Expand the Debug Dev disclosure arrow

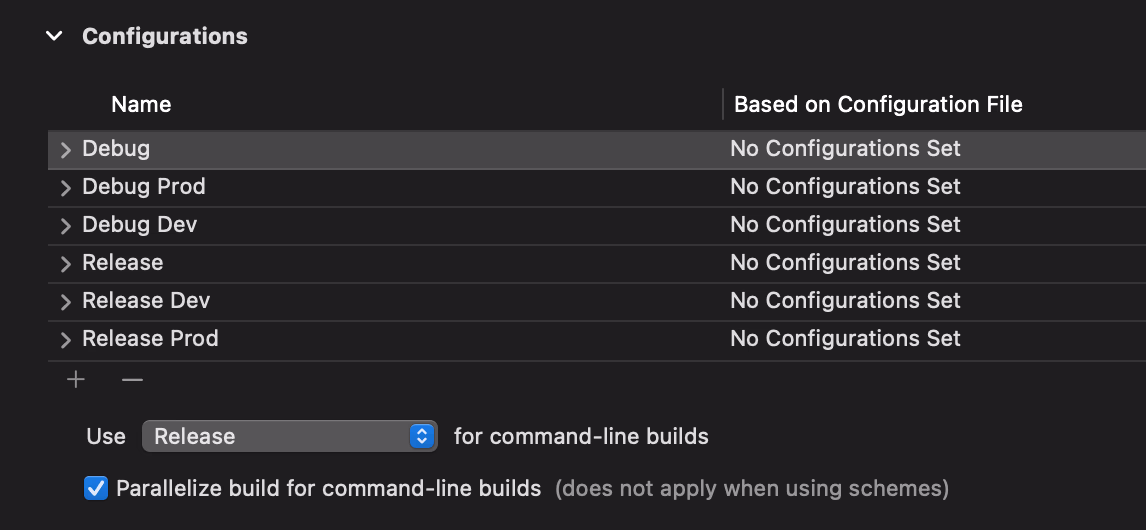click(66, 226)
